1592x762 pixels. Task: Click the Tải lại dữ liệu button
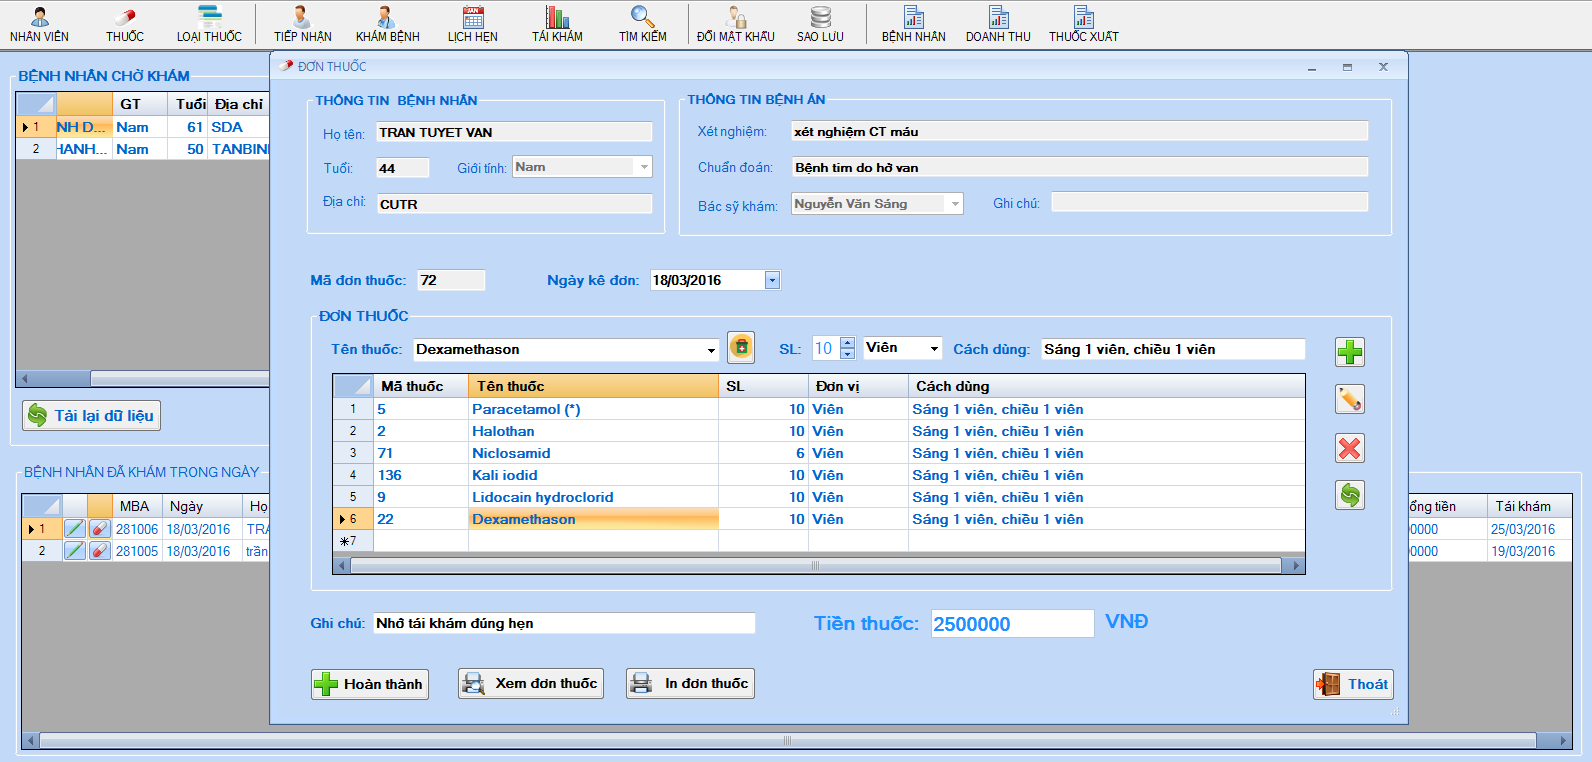(91, 415)
